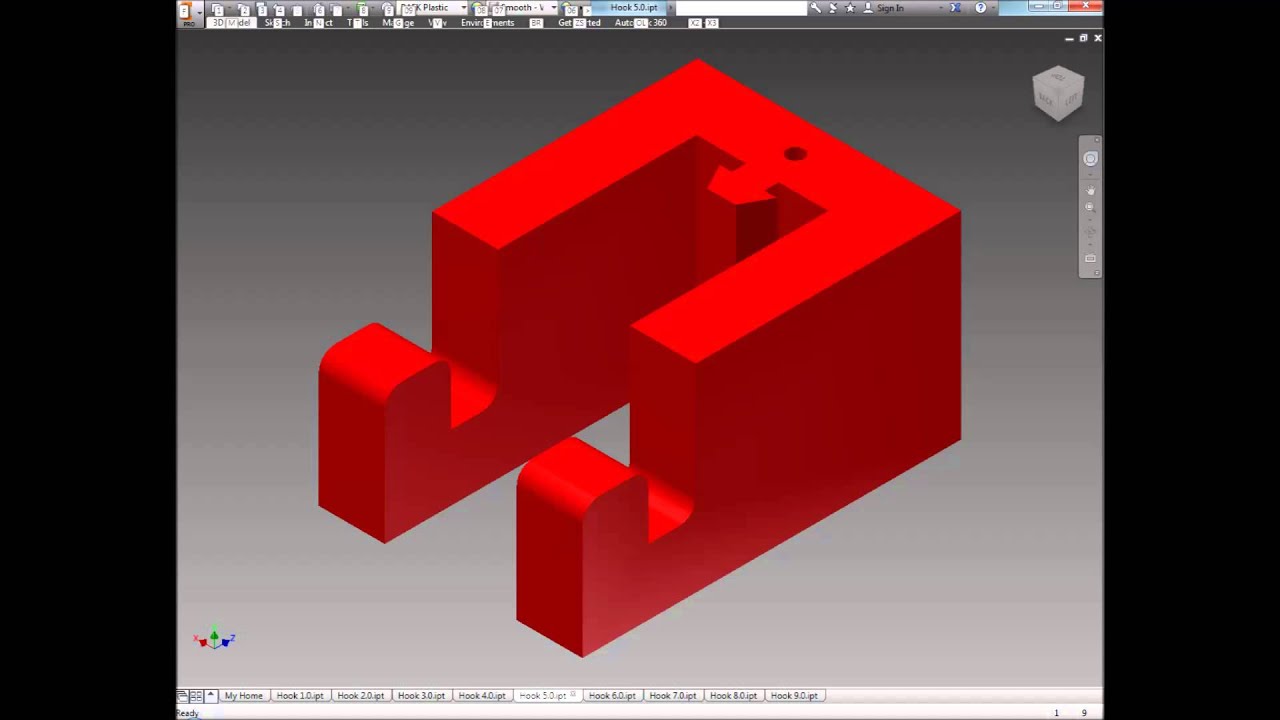Switch to the Hook 6.0.ipt tab

(x=612, y=695)
